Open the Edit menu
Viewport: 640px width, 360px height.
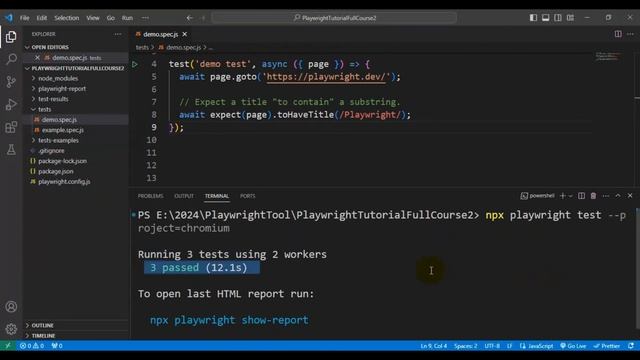(x=42, y=18)
